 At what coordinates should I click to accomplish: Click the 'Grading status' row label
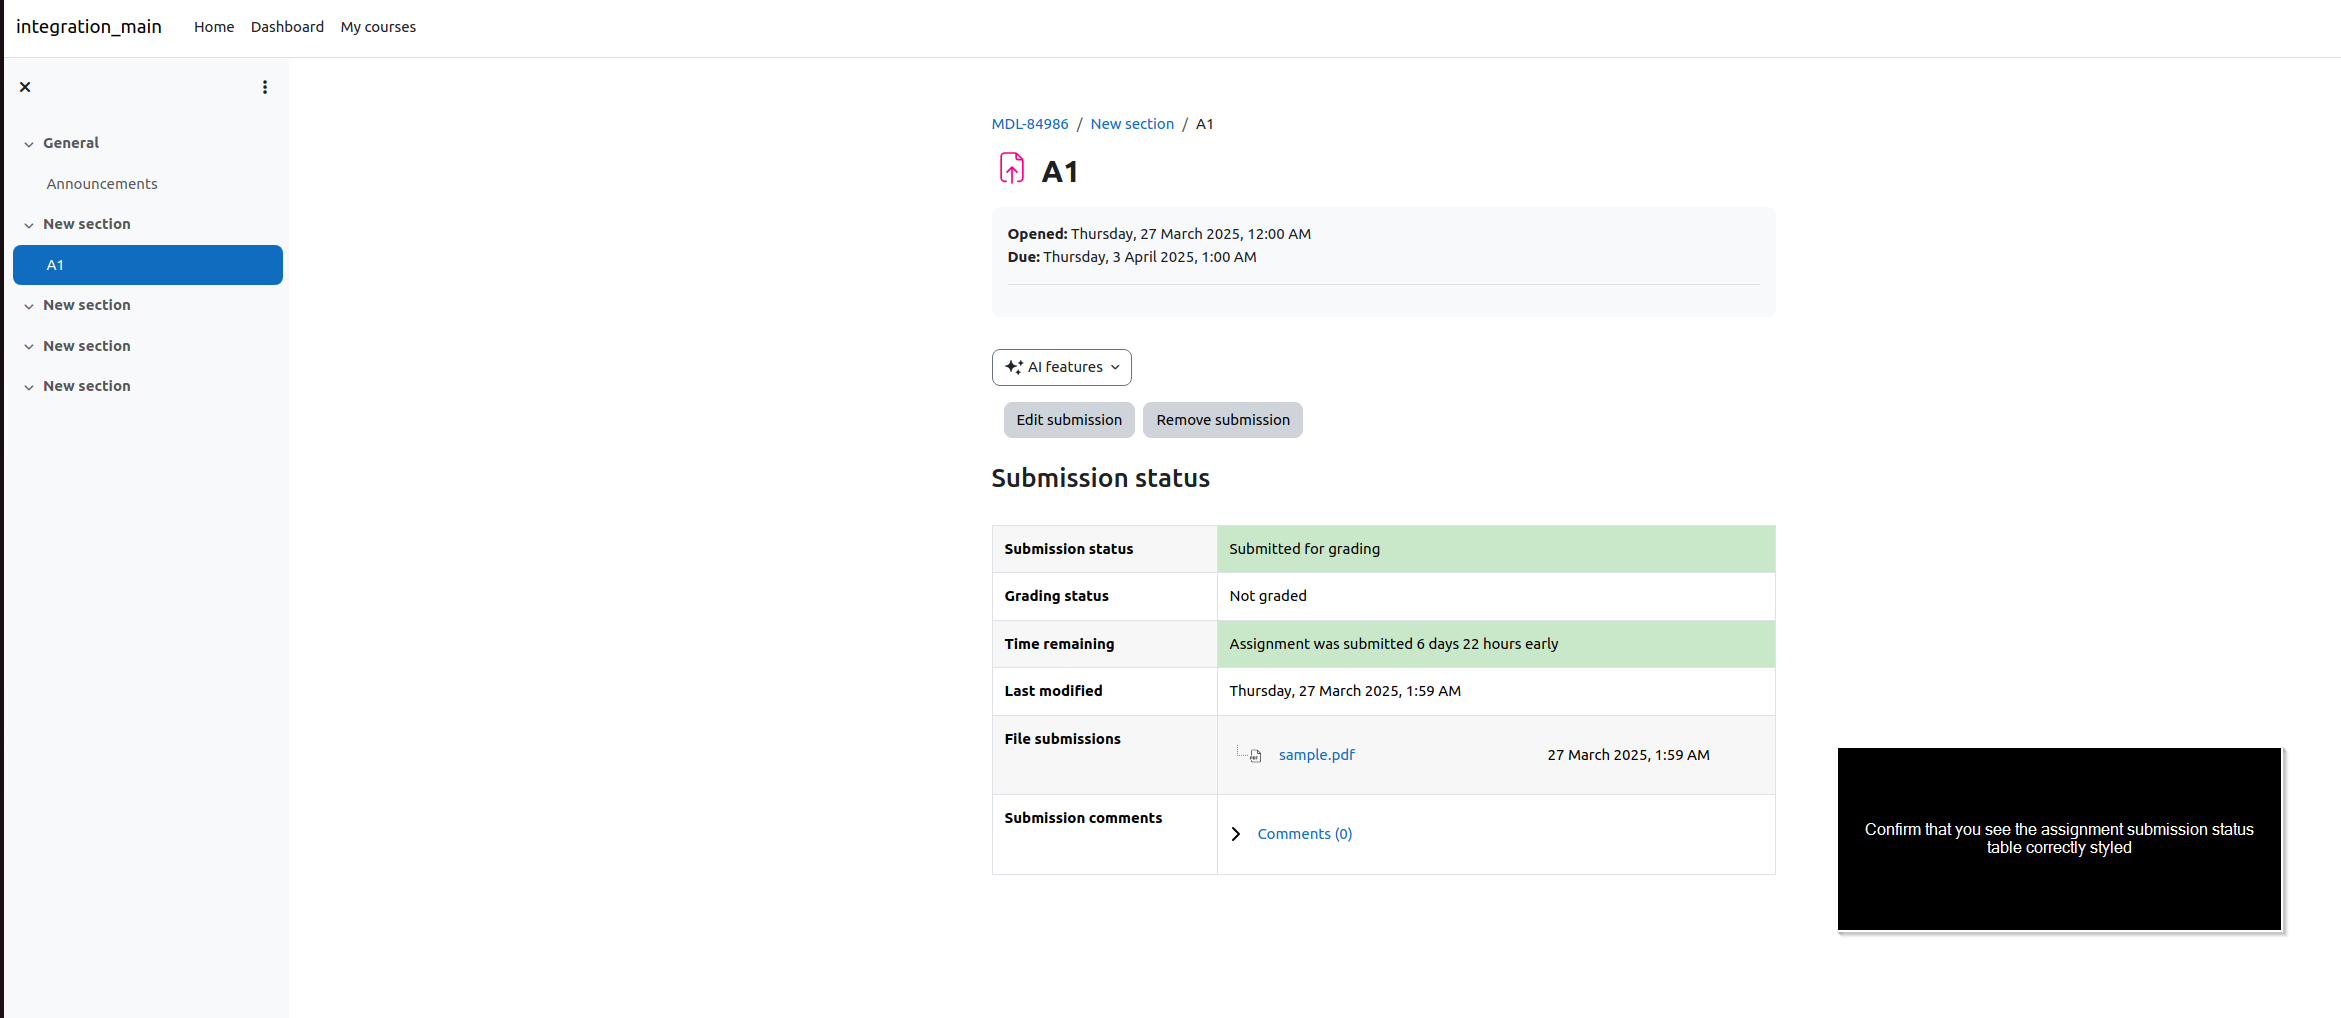point(1056,596)
